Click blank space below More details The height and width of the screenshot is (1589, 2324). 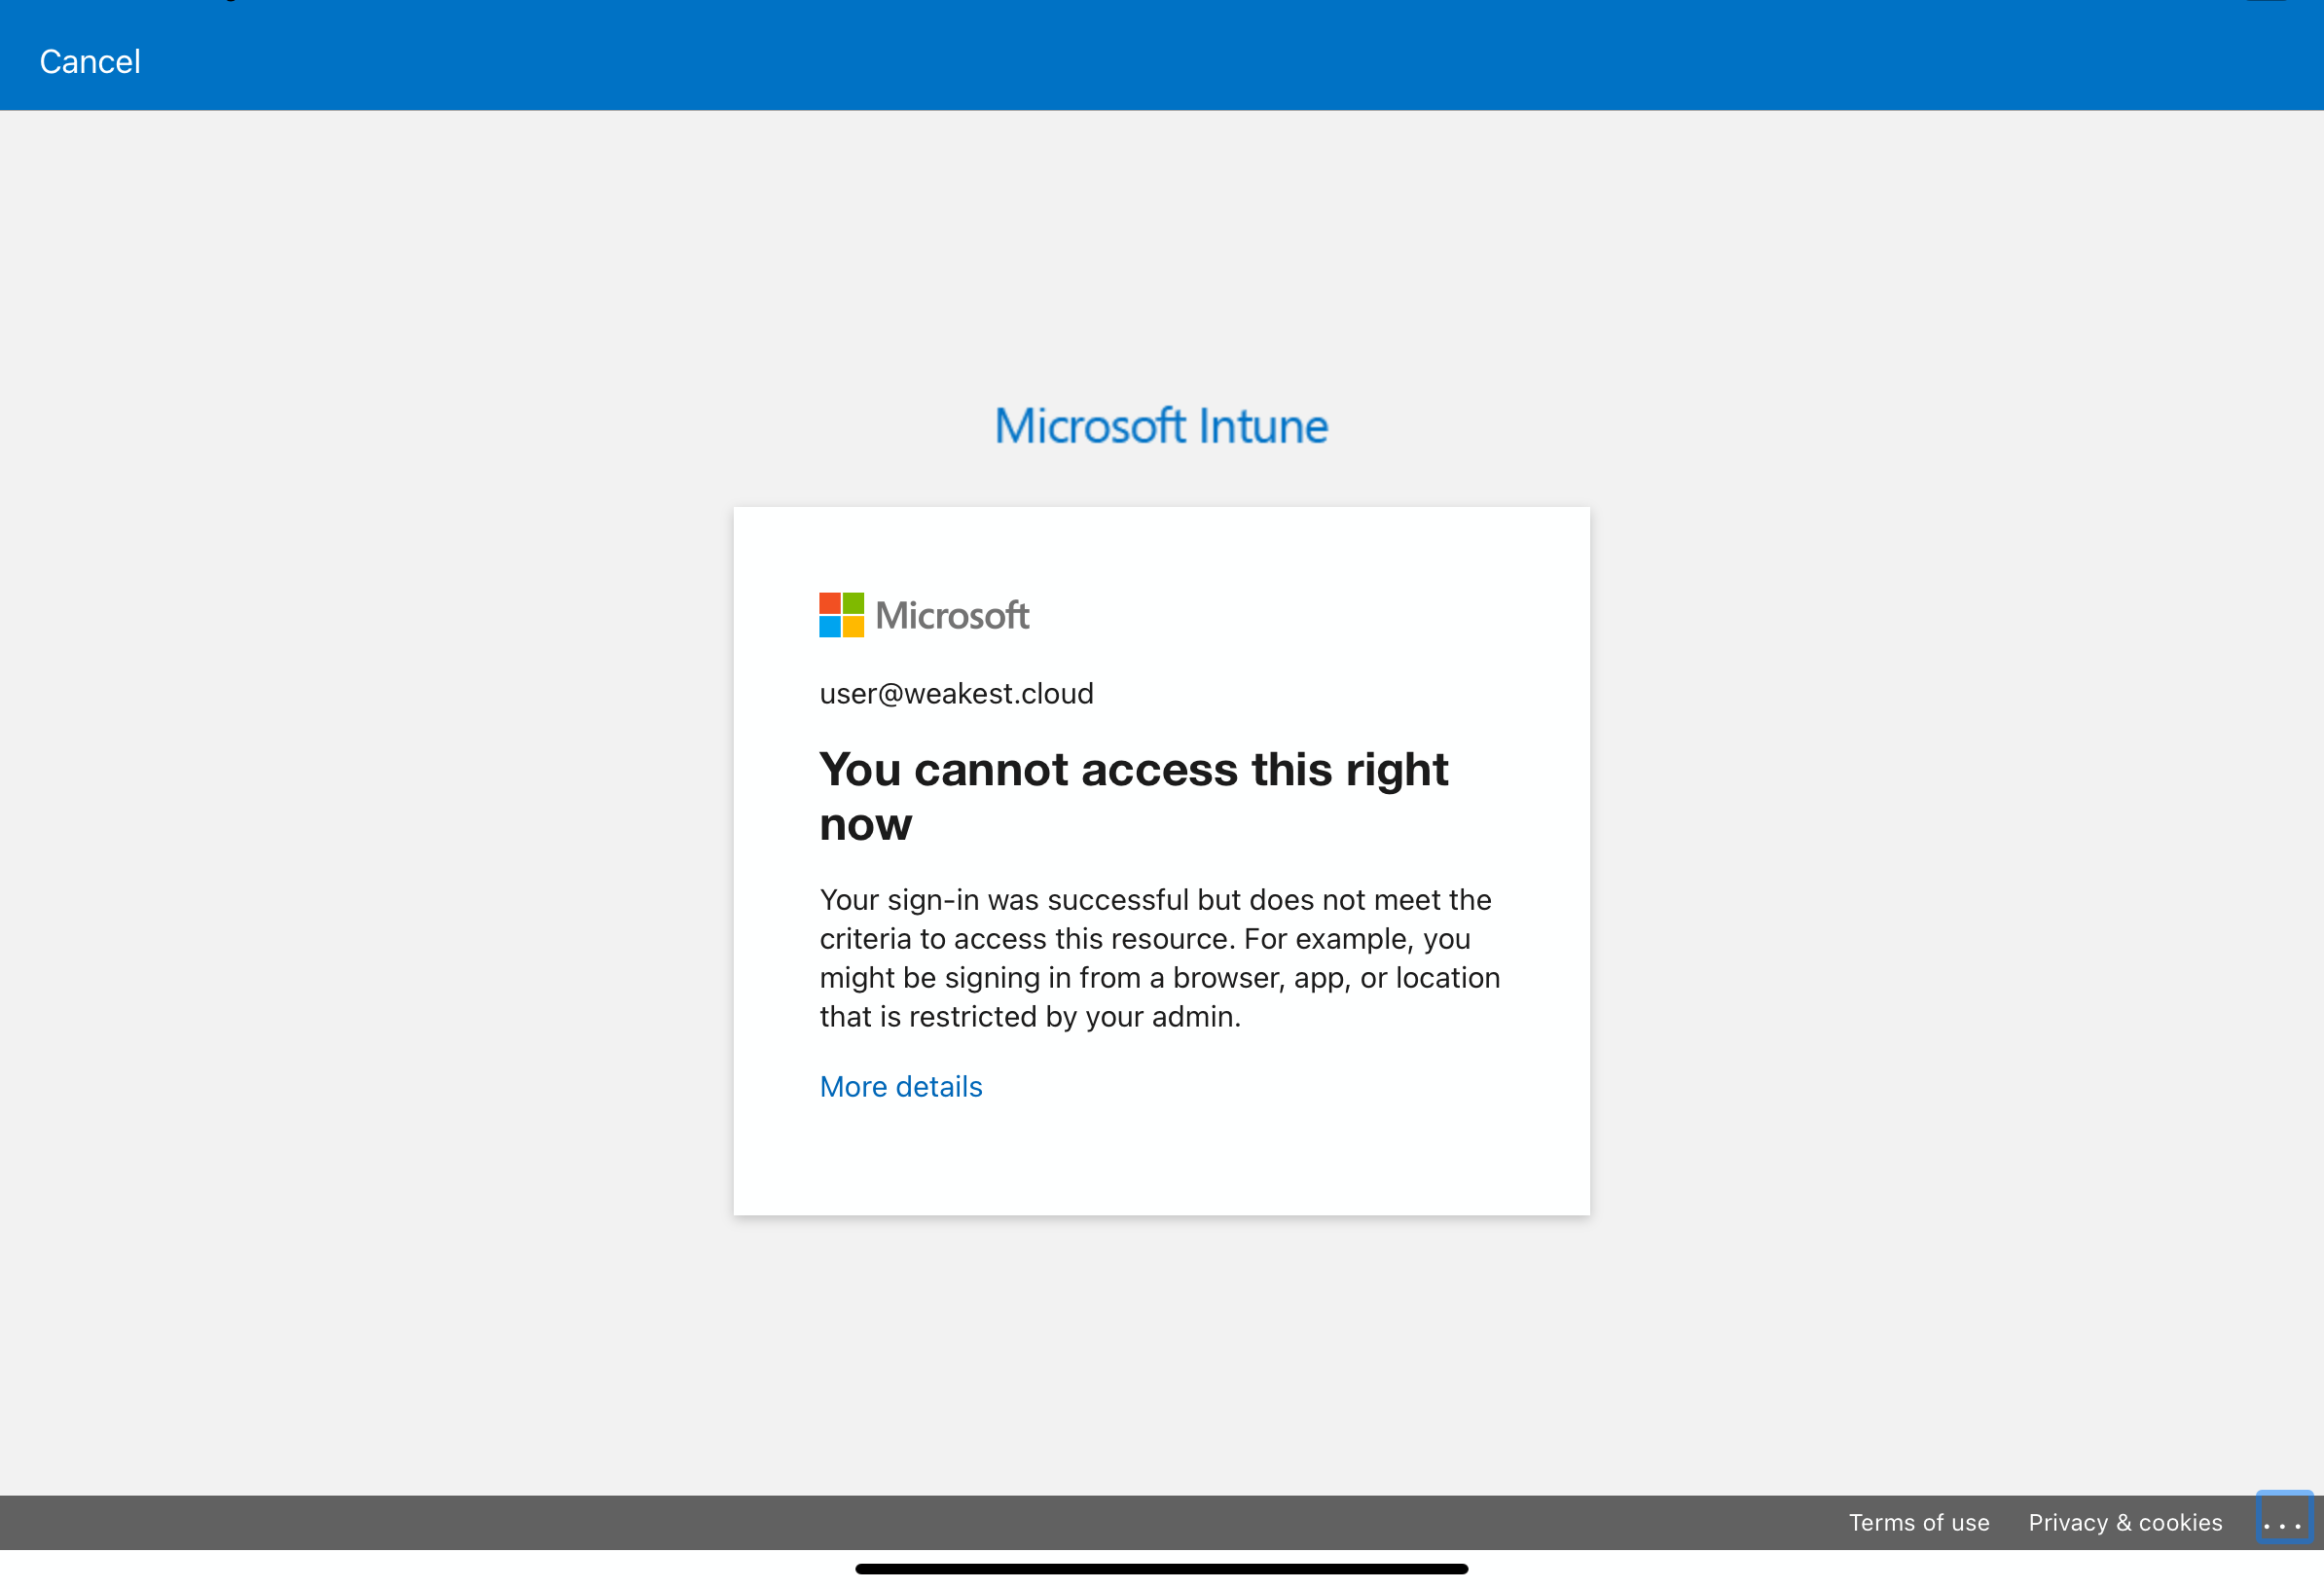(x=1161, y=1160)
